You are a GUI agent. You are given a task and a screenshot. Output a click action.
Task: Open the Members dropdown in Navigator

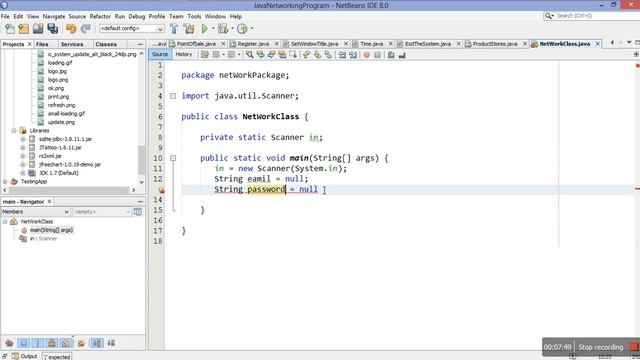click(x=36, y=211)
